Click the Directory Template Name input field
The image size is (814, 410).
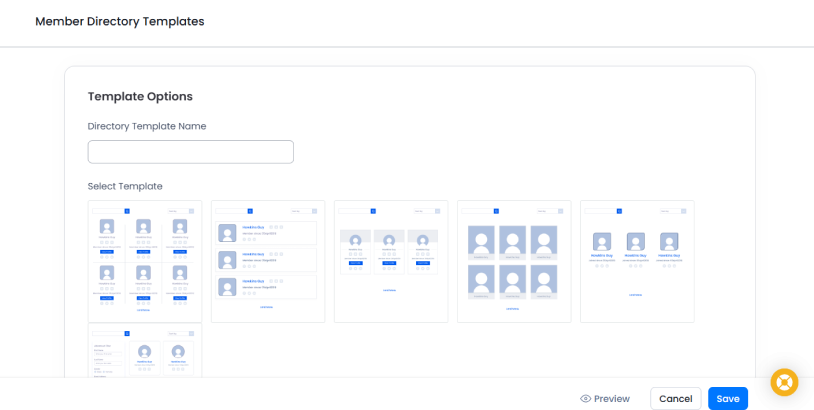[191, 152]
